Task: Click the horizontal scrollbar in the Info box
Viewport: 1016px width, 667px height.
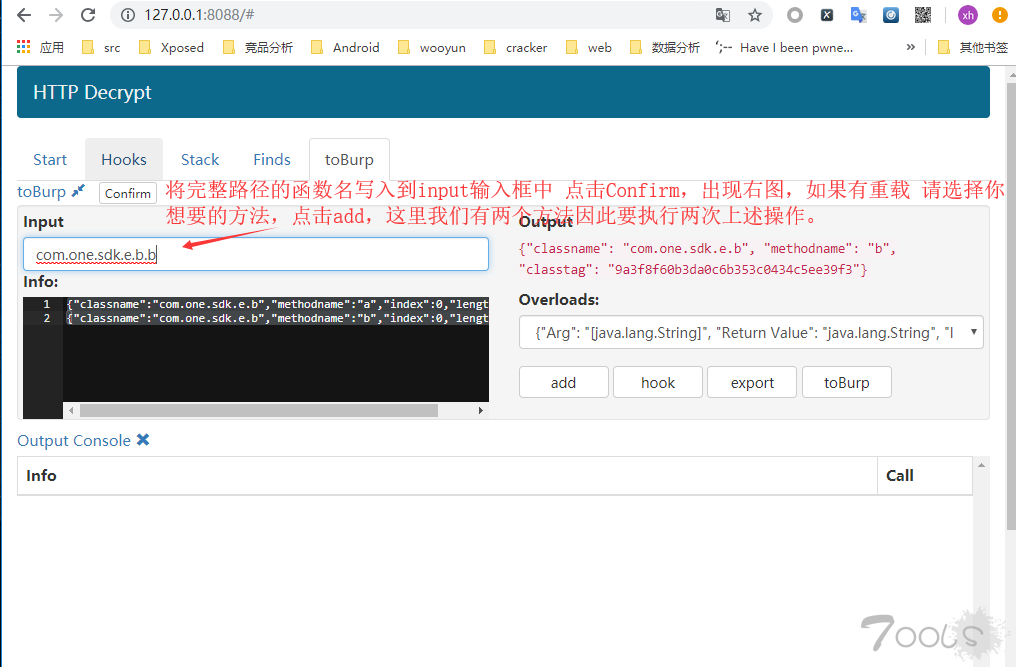Action: [259, 410]
